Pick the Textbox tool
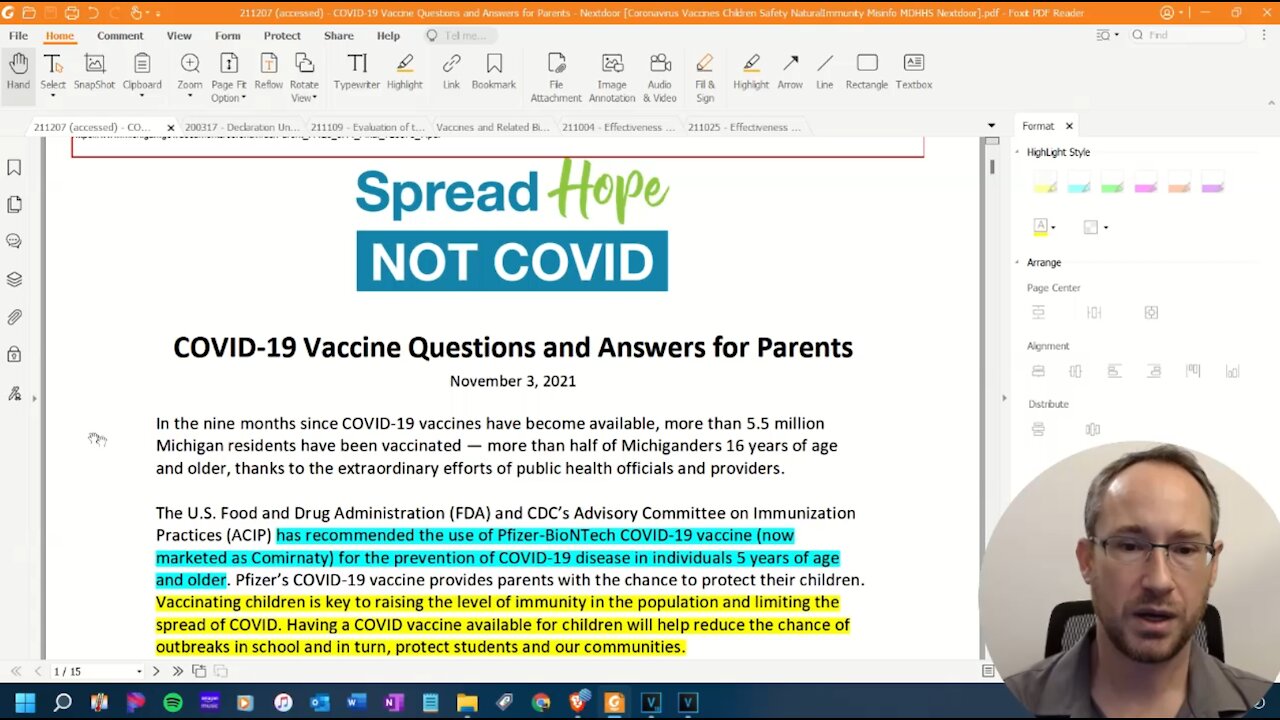 (x=914, y=72)
